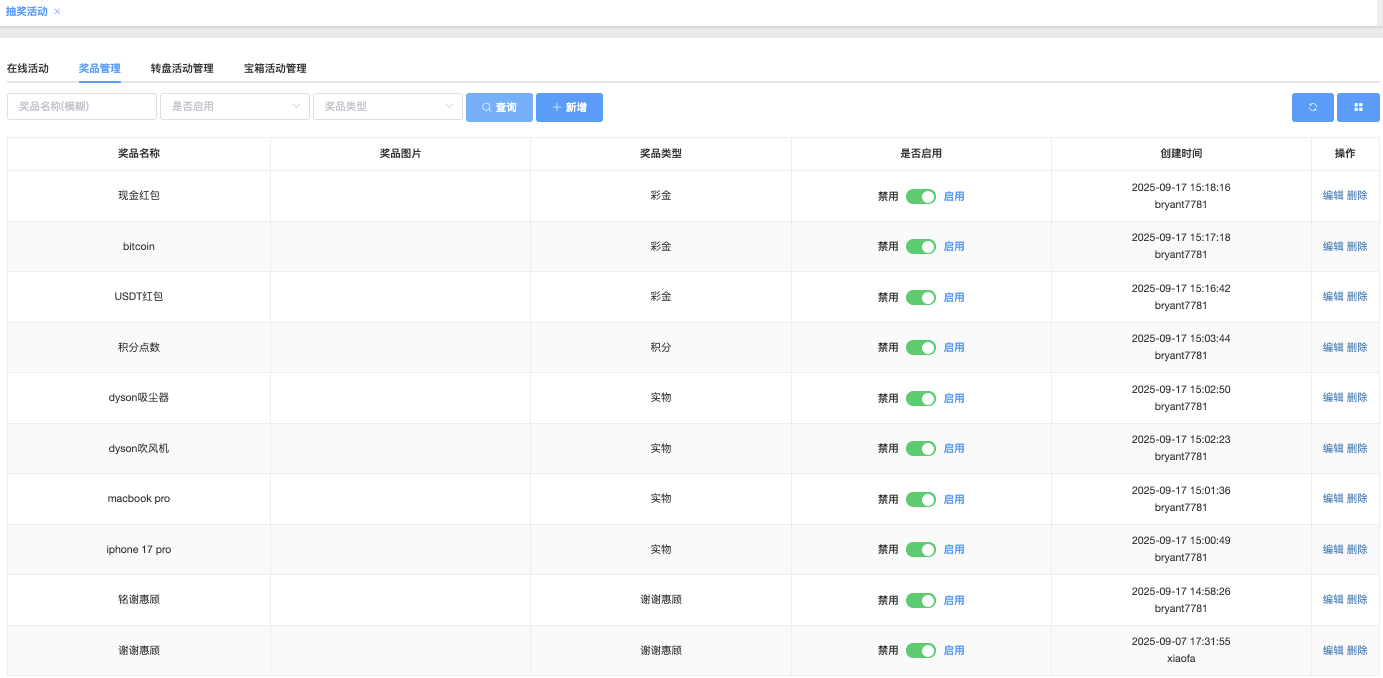Go to the 宝箱活动管理 tab

click(x=275, y=69)
